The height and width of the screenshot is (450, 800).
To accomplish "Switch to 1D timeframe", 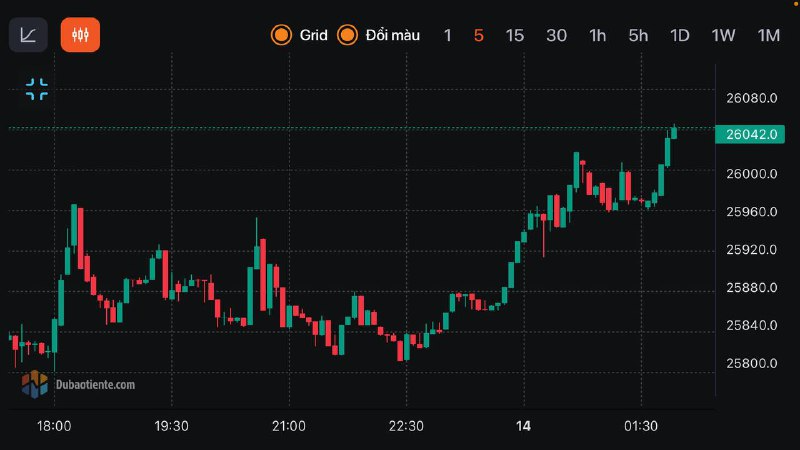I will (x=680, y=35).
